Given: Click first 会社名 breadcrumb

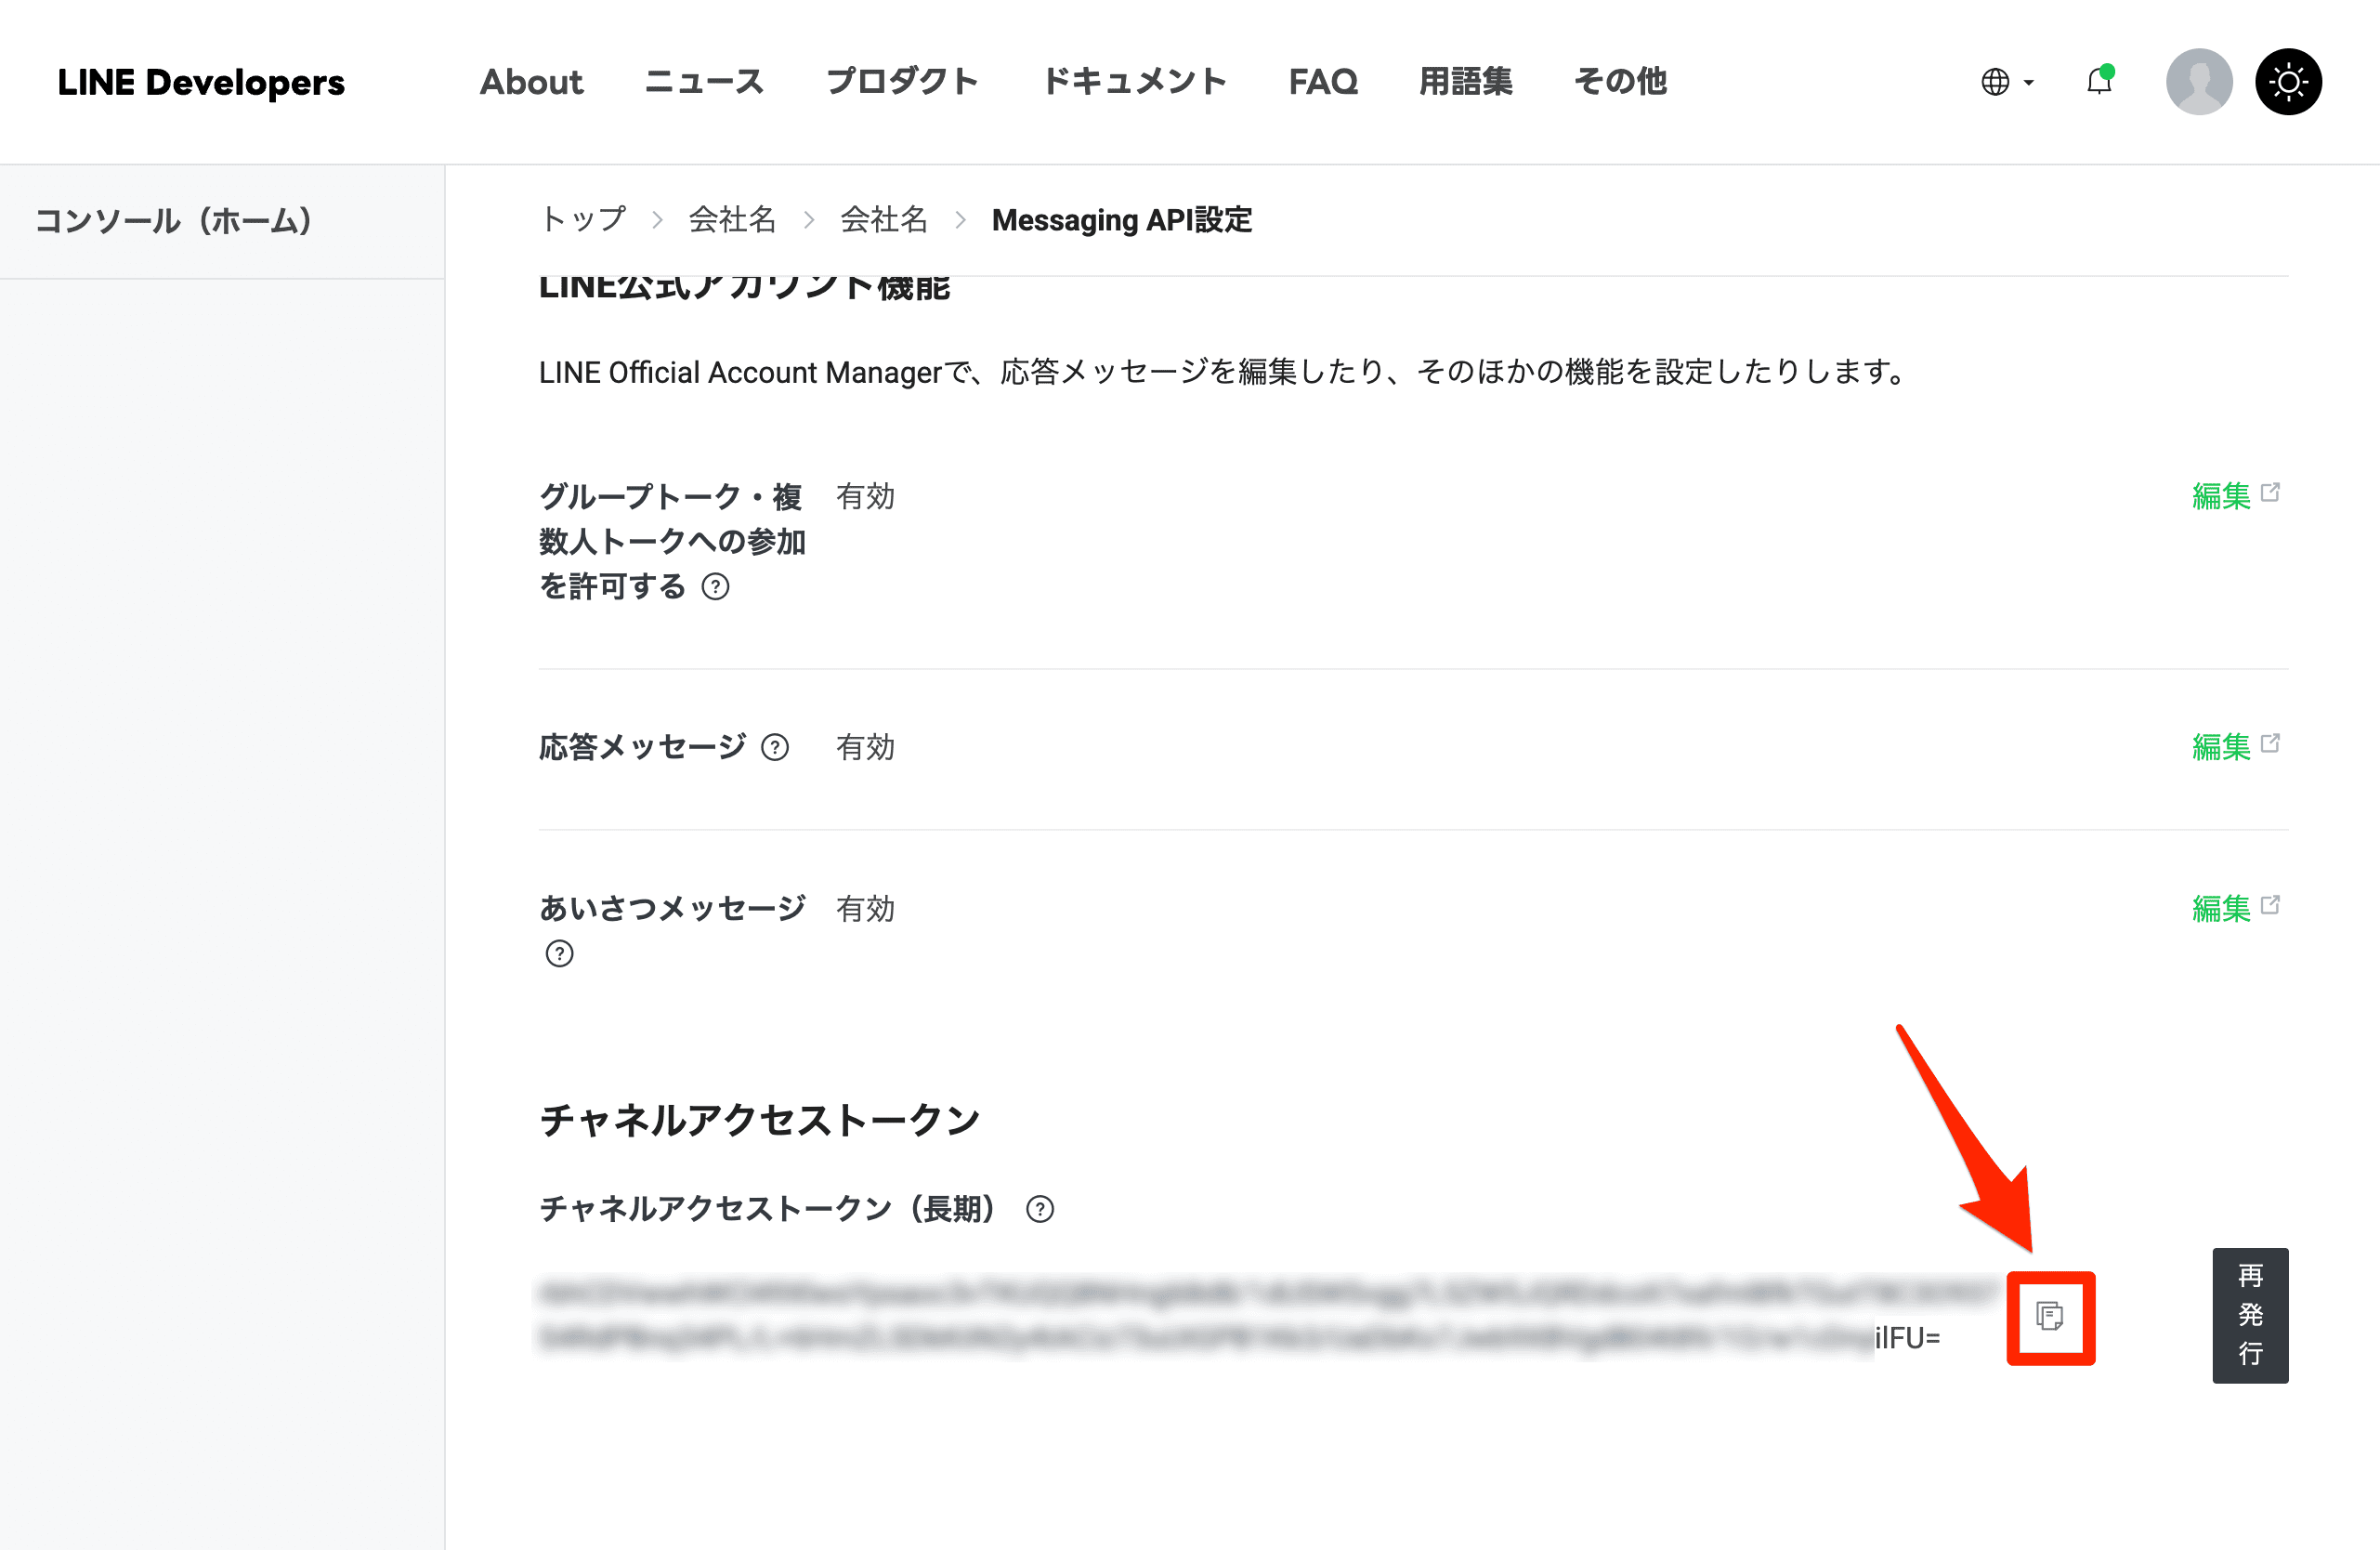Looking at the screenshot, I should coord(732,219).
